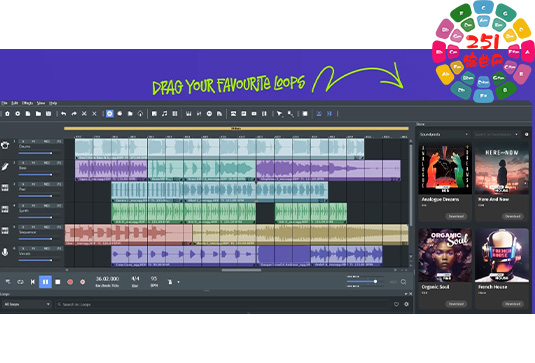
Task: Select the mouse pointer tool in the toolbar
Action: (279, 114)
